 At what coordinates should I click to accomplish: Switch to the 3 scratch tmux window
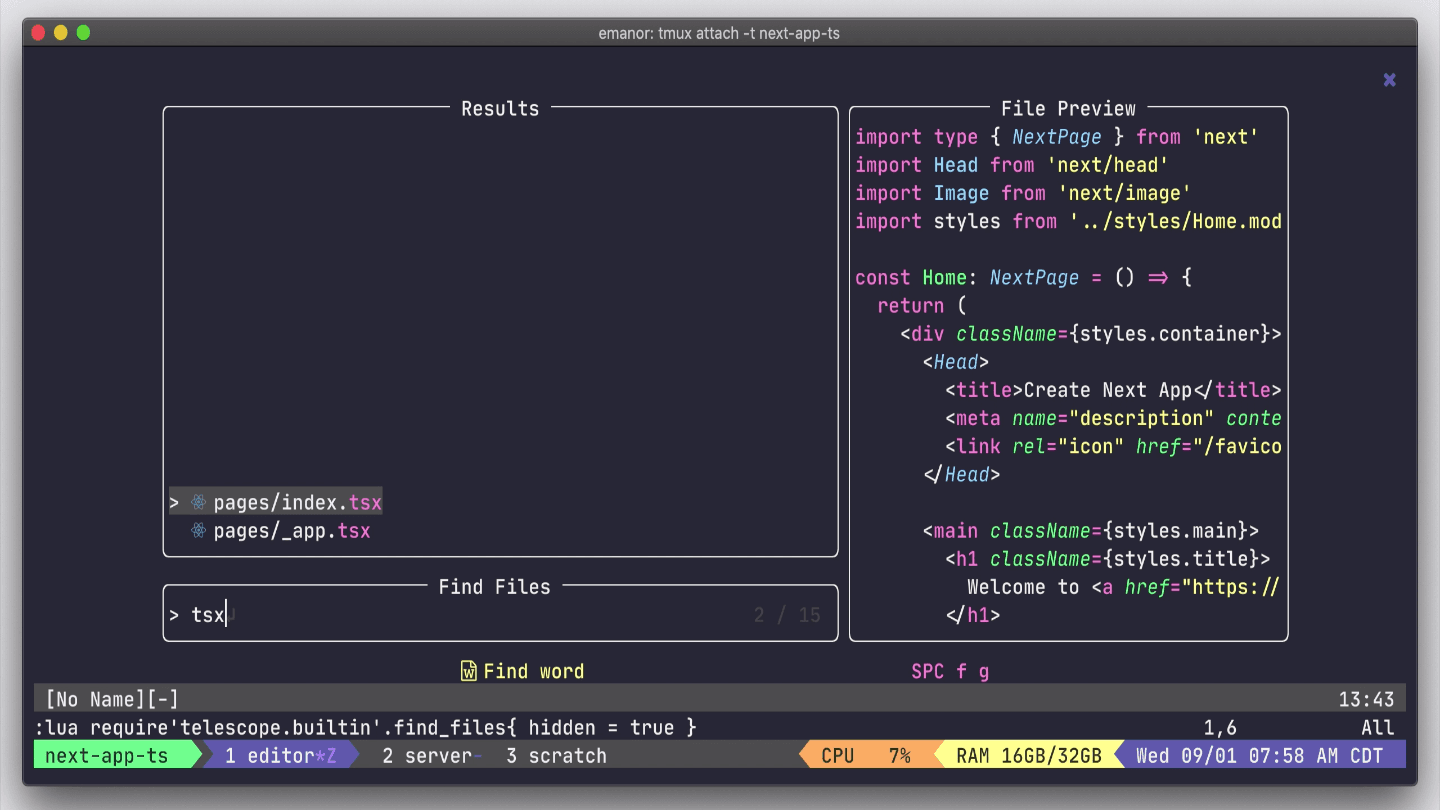556,755
